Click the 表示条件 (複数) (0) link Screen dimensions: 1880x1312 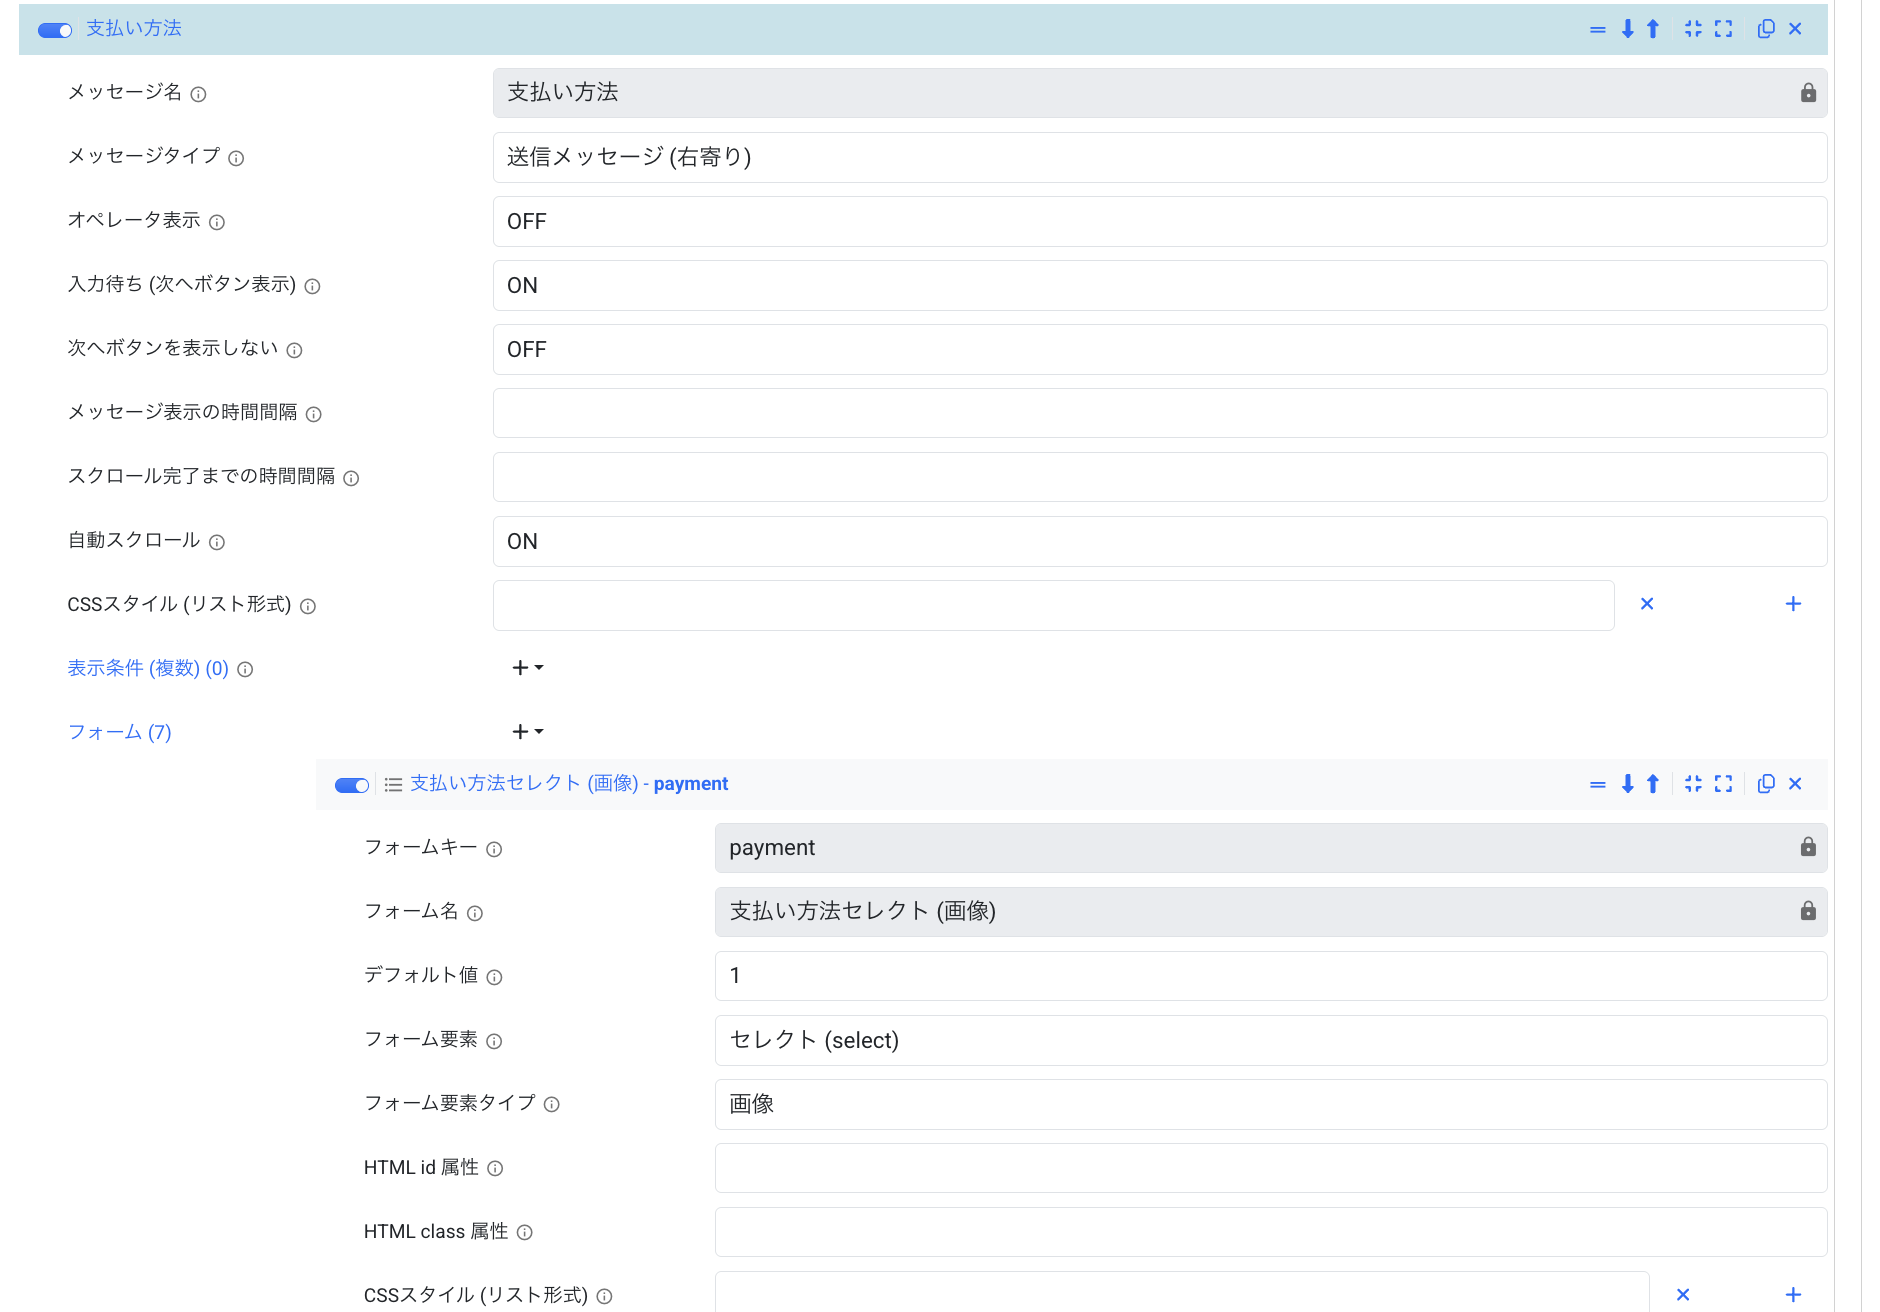(x=148, y=668)
